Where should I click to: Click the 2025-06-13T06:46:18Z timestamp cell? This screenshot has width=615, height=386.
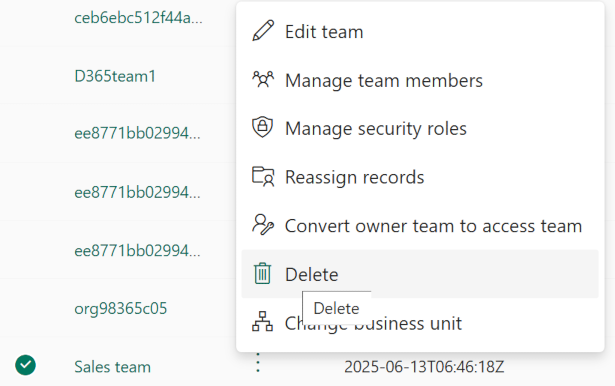(x=424, y=367)
